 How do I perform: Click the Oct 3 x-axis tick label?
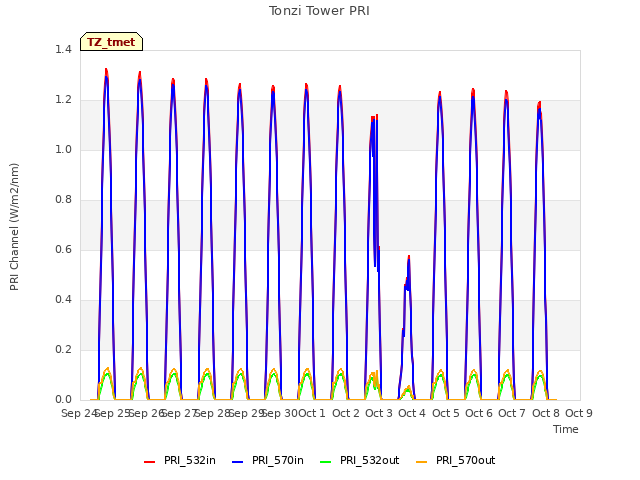tap(379, 413)
